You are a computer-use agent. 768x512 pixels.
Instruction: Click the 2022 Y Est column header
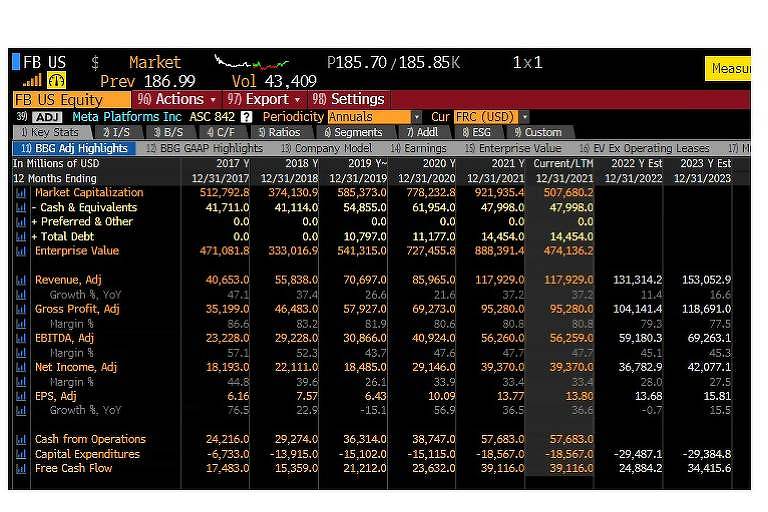click(x=637, y=163)
